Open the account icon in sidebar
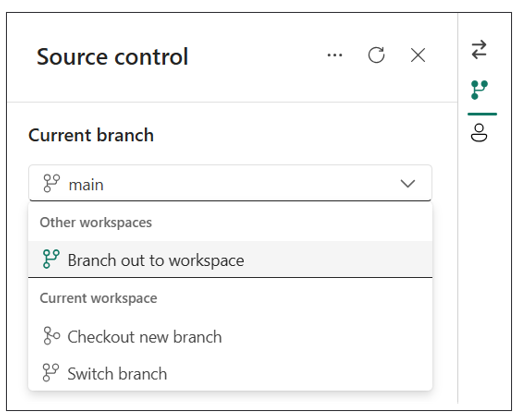Screen dimensions: 521x419 pos(479,133)
